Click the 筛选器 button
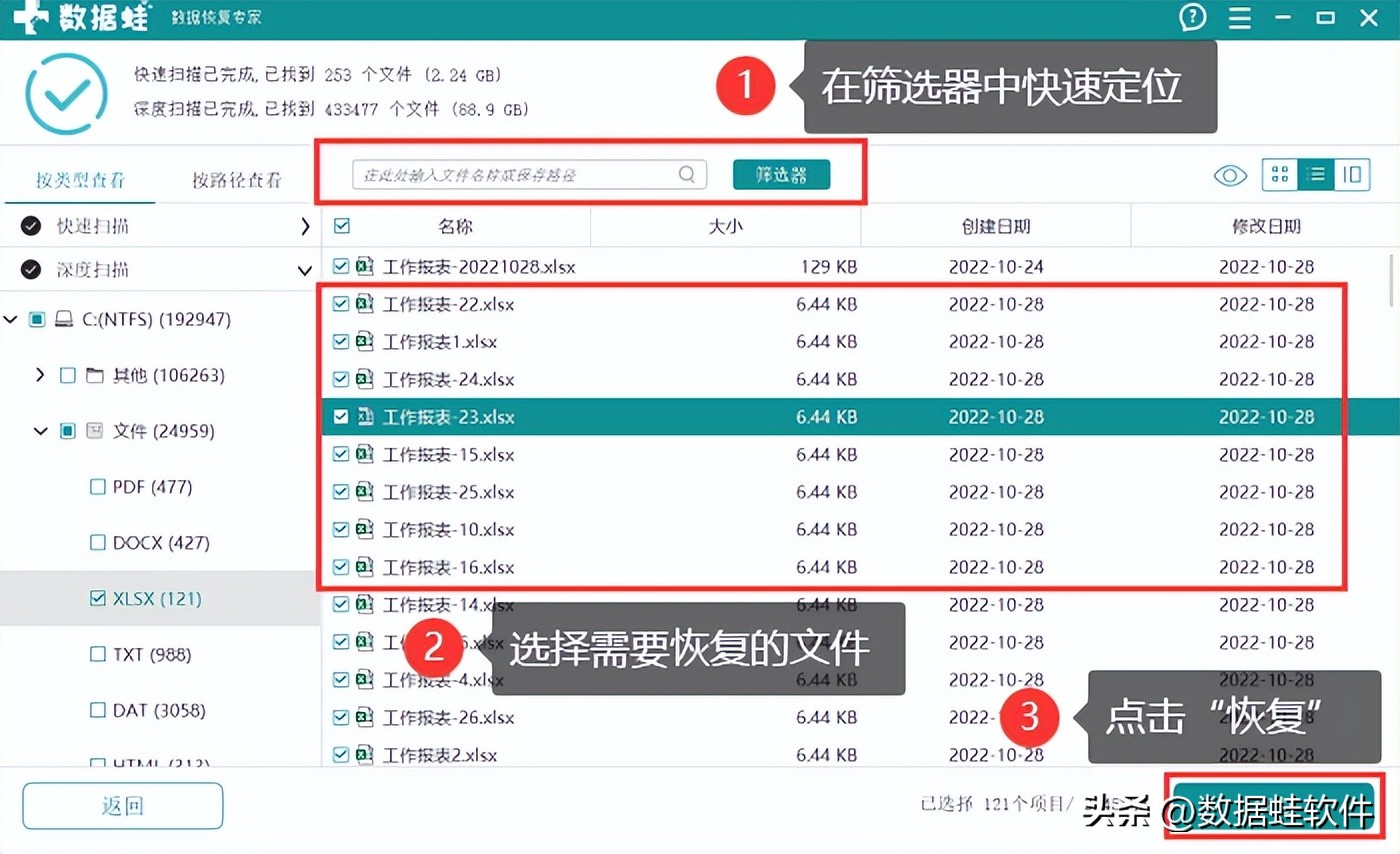This screenshot has width=1400, height=854. (x=781, y=174)
